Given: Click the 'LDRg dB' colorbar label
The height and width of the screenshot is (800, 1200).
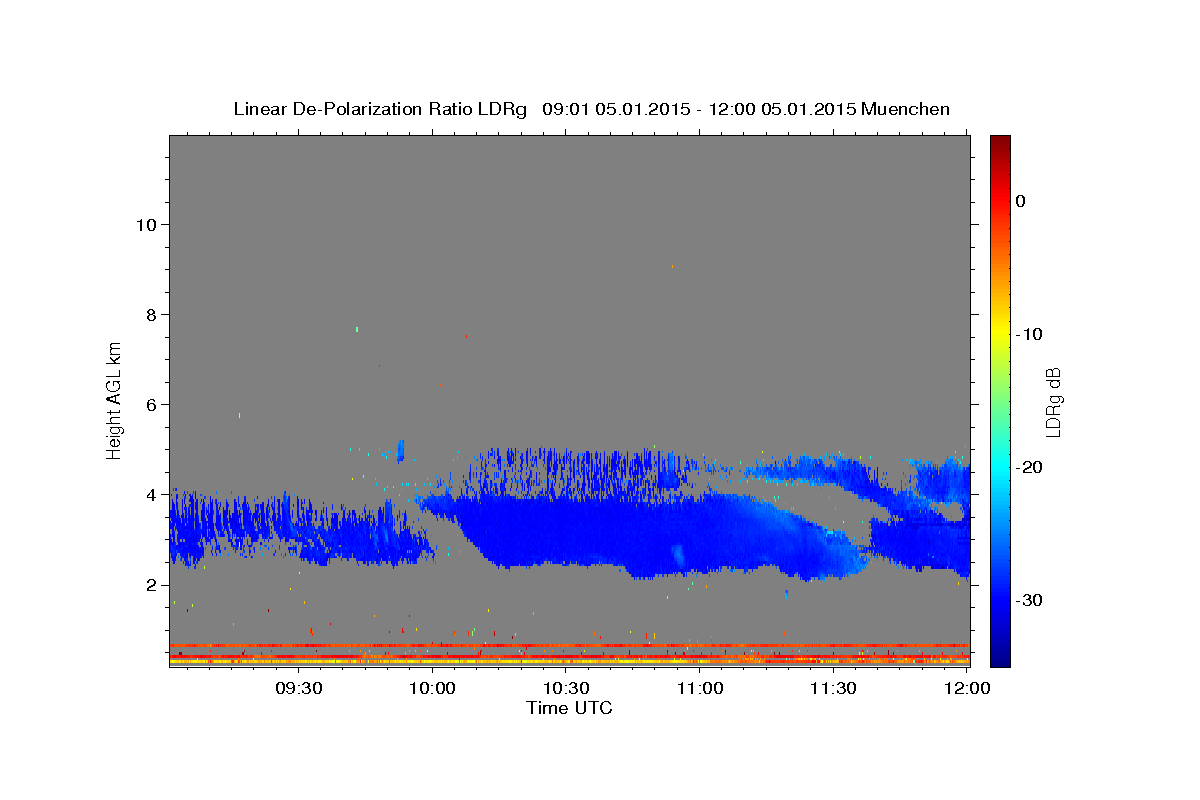Looking at the screenshot, I should (1053, 401).
